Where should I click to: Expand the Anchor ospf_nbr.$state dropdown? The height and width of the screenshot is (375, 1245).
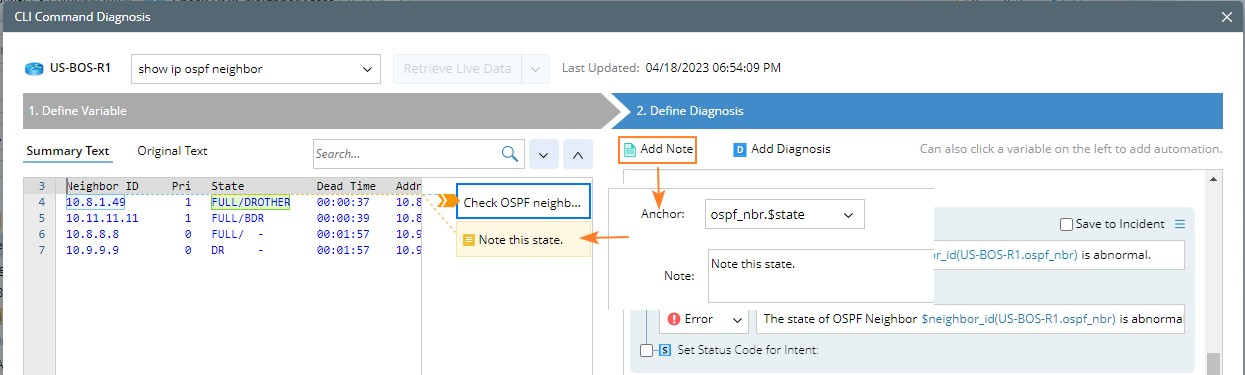click(784, 214)
